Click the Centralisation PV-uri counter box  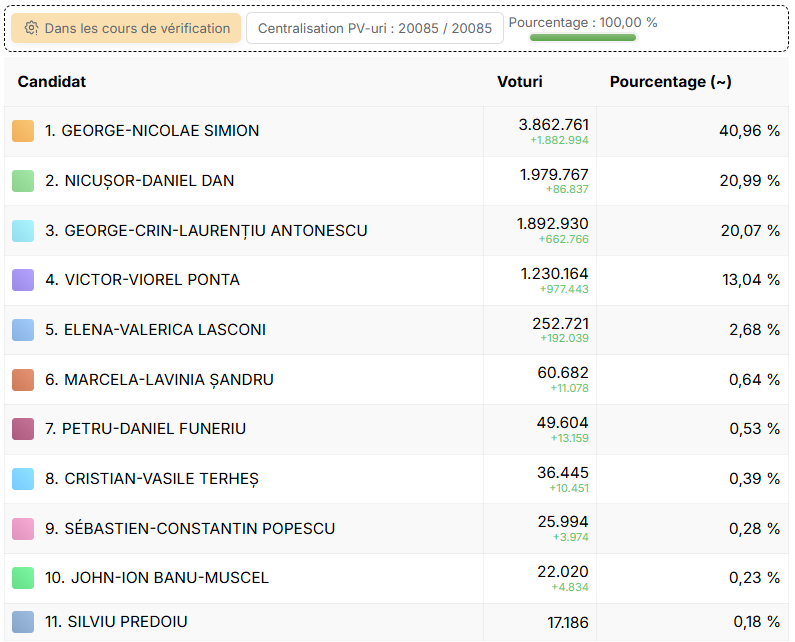(x=374, y=28)
